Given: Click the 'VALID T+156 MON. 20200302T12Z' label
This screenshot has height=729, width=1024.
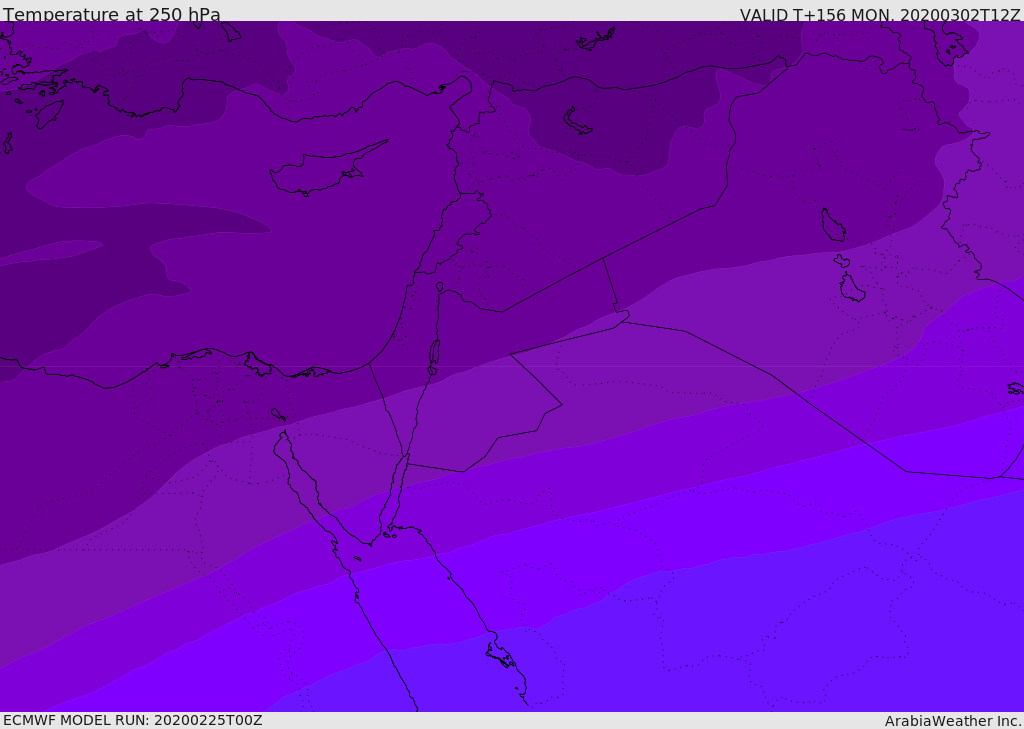Looking at the screenshot, I should 880,15.
